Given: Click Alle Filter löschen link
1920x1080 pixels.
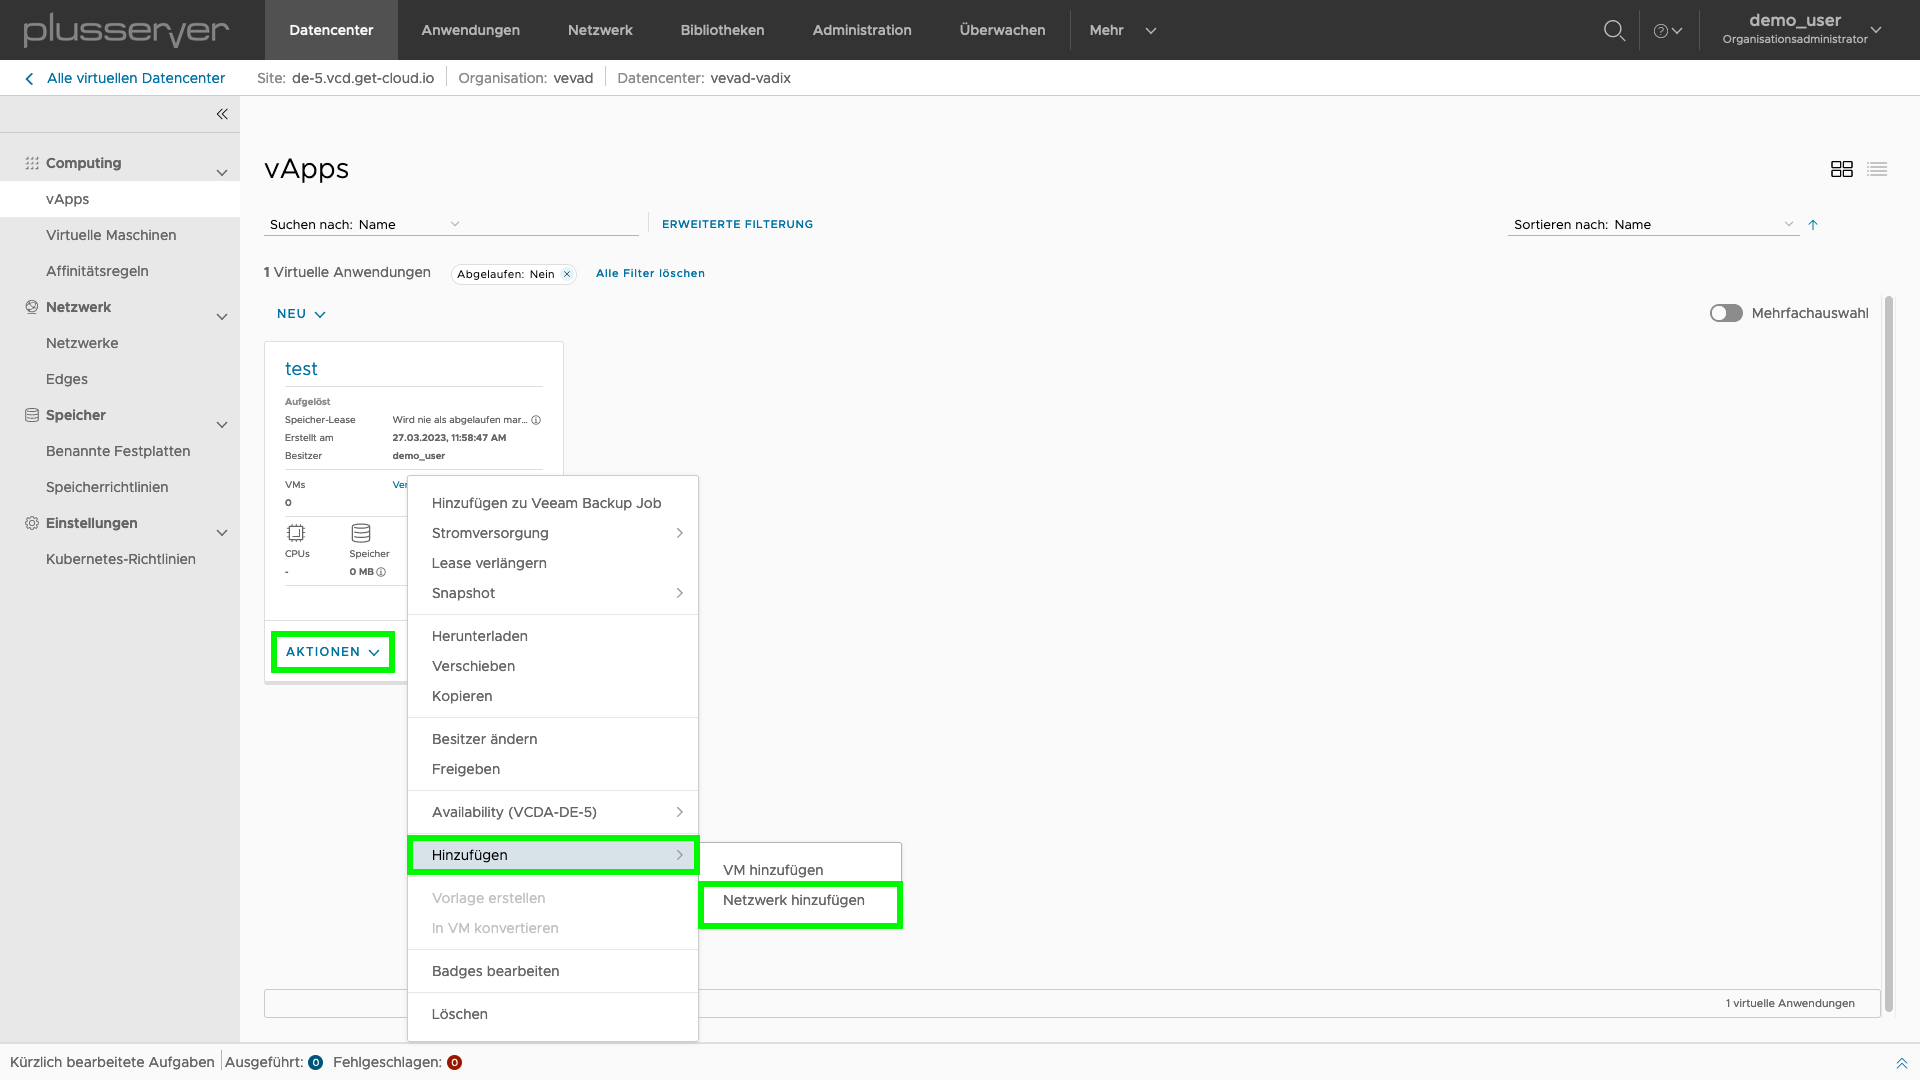Looking at the screenshot, I should [650, 272].
